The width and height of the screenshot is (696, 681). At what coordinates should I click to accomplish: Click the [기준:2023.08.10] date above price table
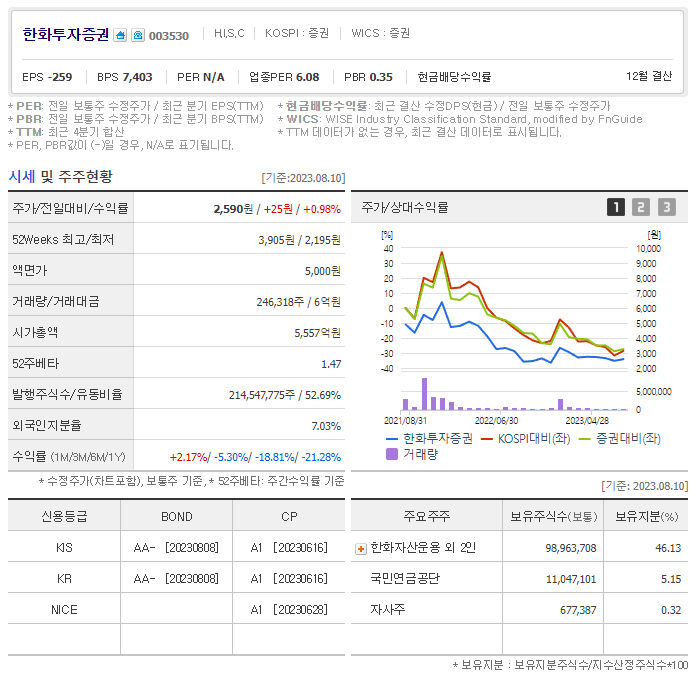pyautogui.click(x=303, y=178)
